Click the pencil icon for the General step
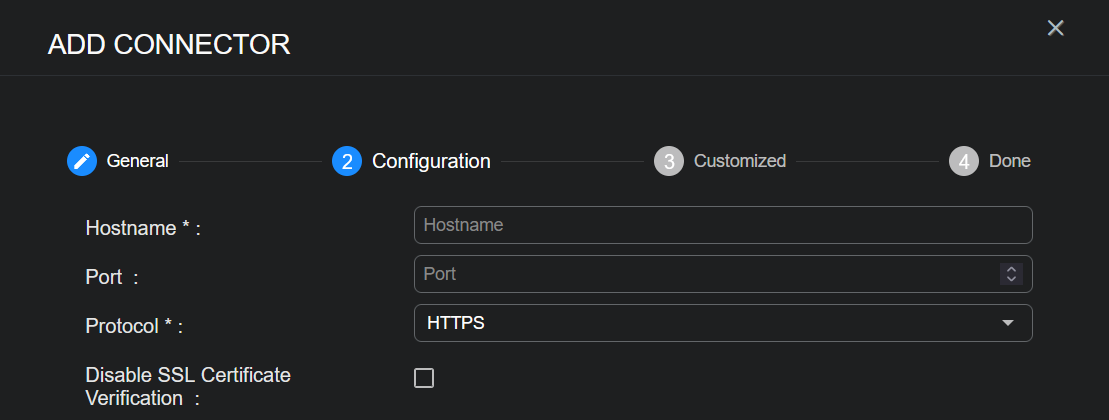The image size is (1109, 420). [x=82, y=161]
